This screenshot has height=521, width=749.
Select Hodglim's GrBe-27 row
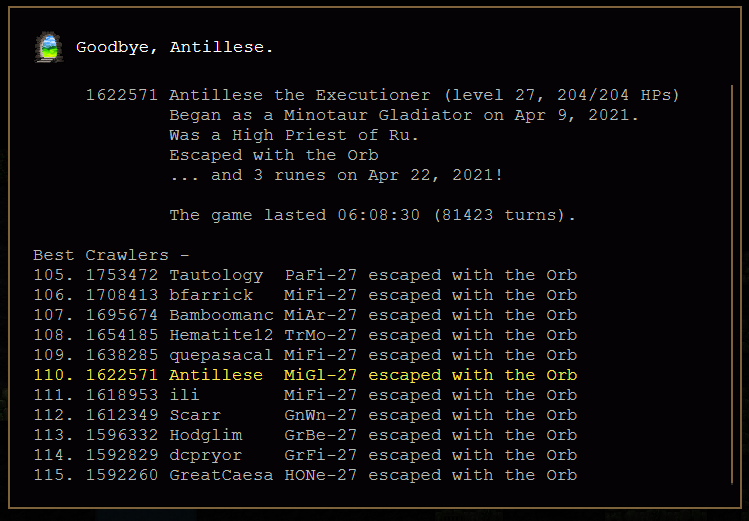pos(305,435)
